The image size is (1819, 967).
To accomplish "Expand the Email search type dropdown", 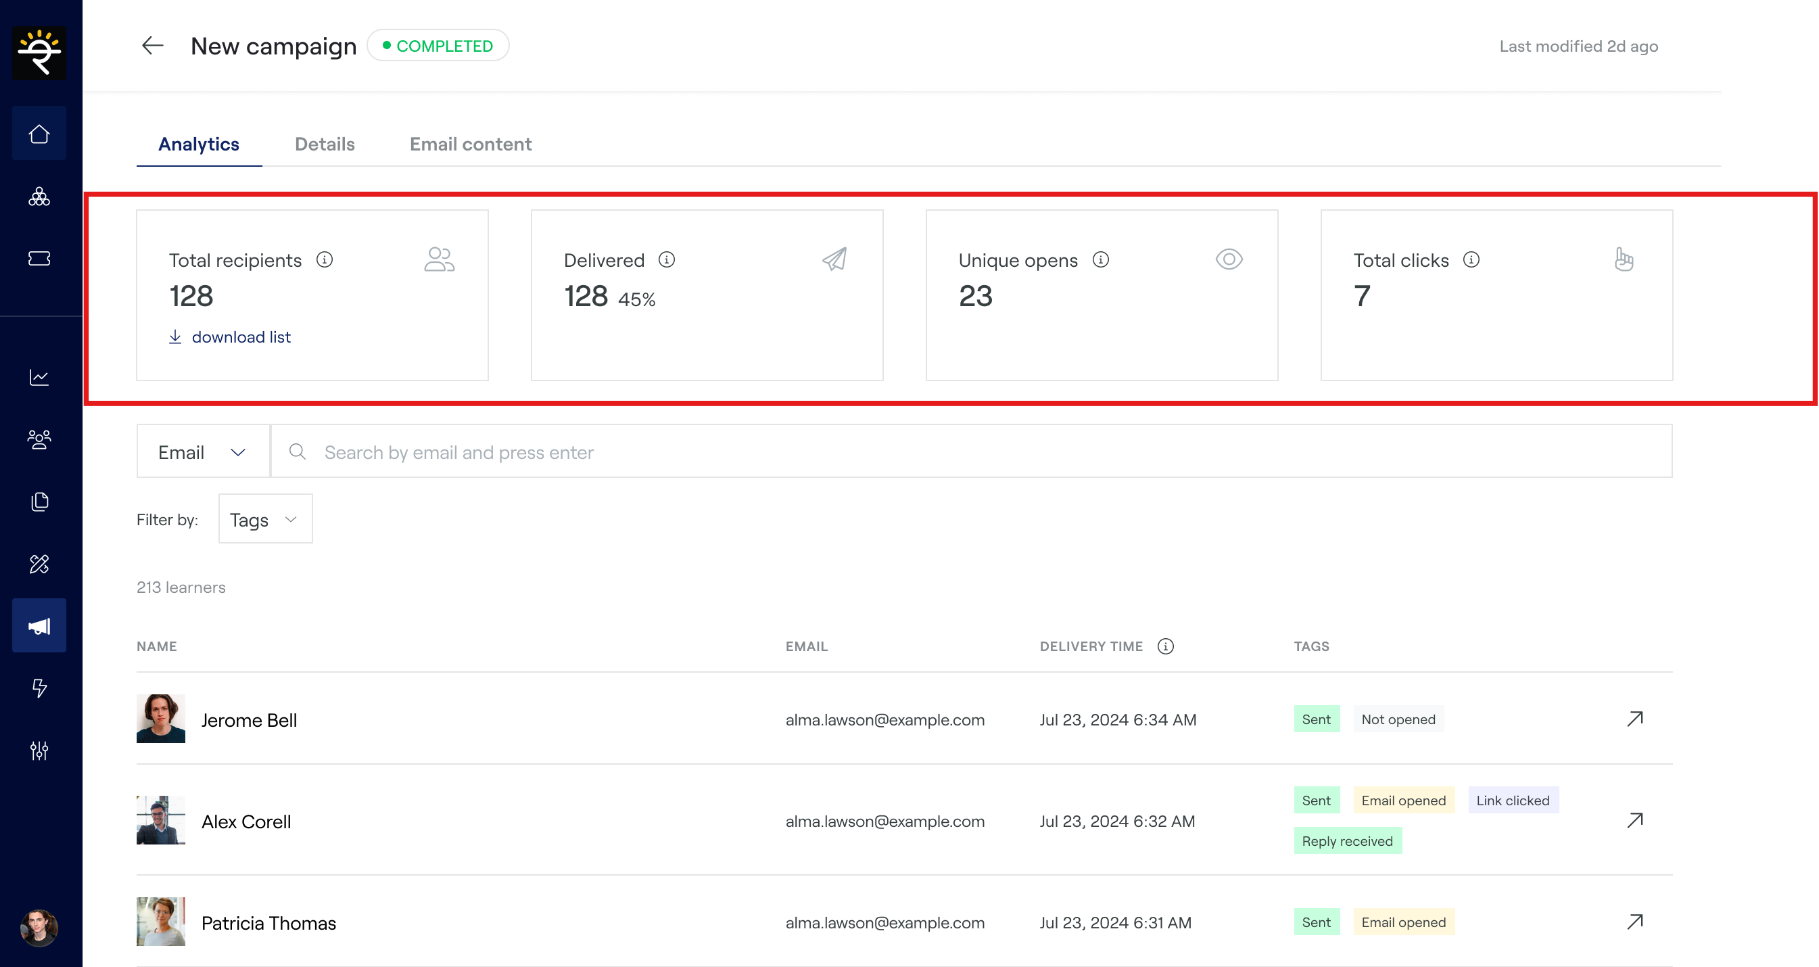I will pos(203,452).
